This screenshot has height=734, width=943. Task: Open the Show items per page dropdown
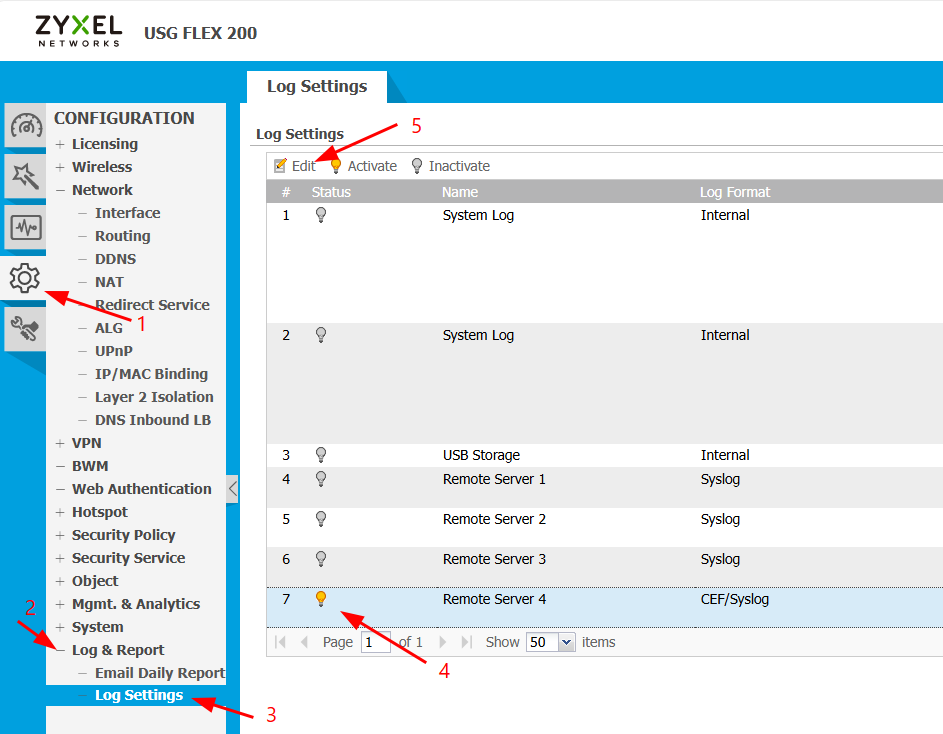tap(567, 642)
